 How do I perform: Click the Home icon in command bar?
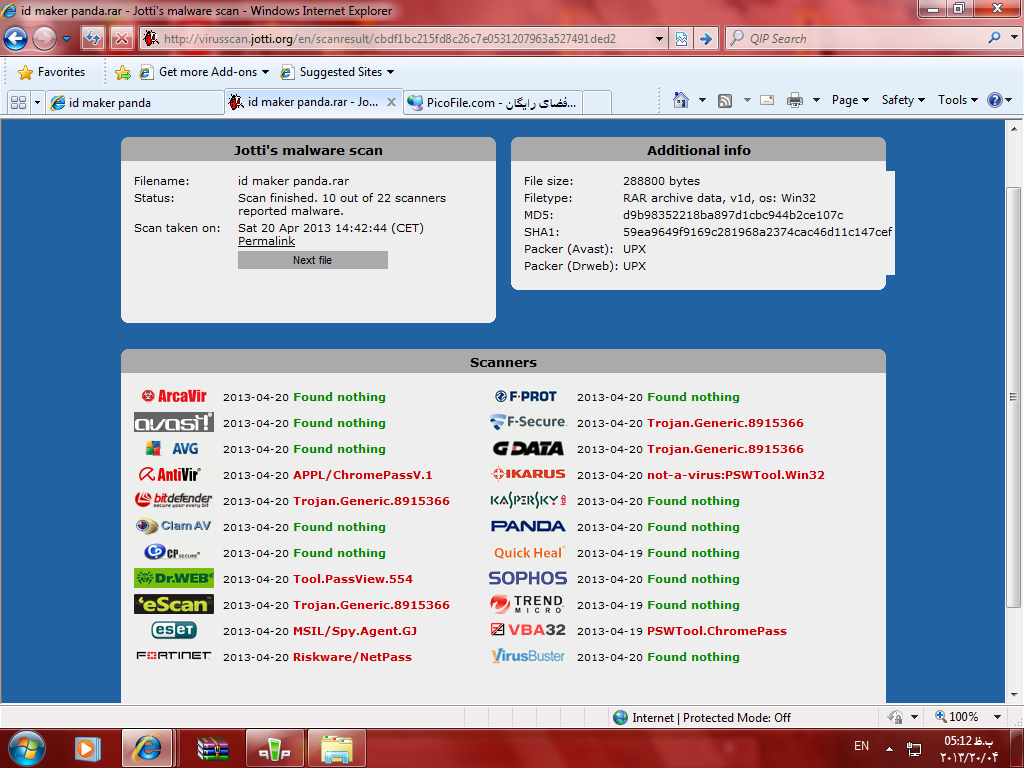click(x=681, y=100)
